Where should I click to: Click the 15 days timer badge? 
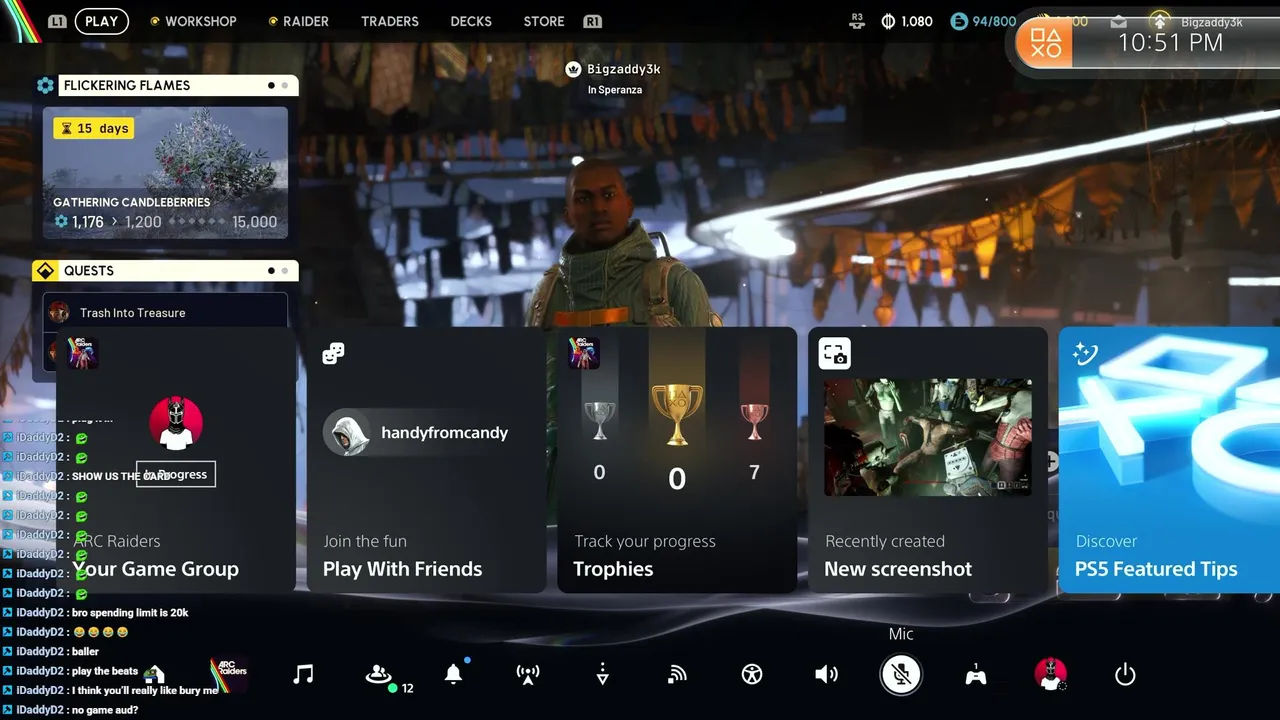click(94, 128)
